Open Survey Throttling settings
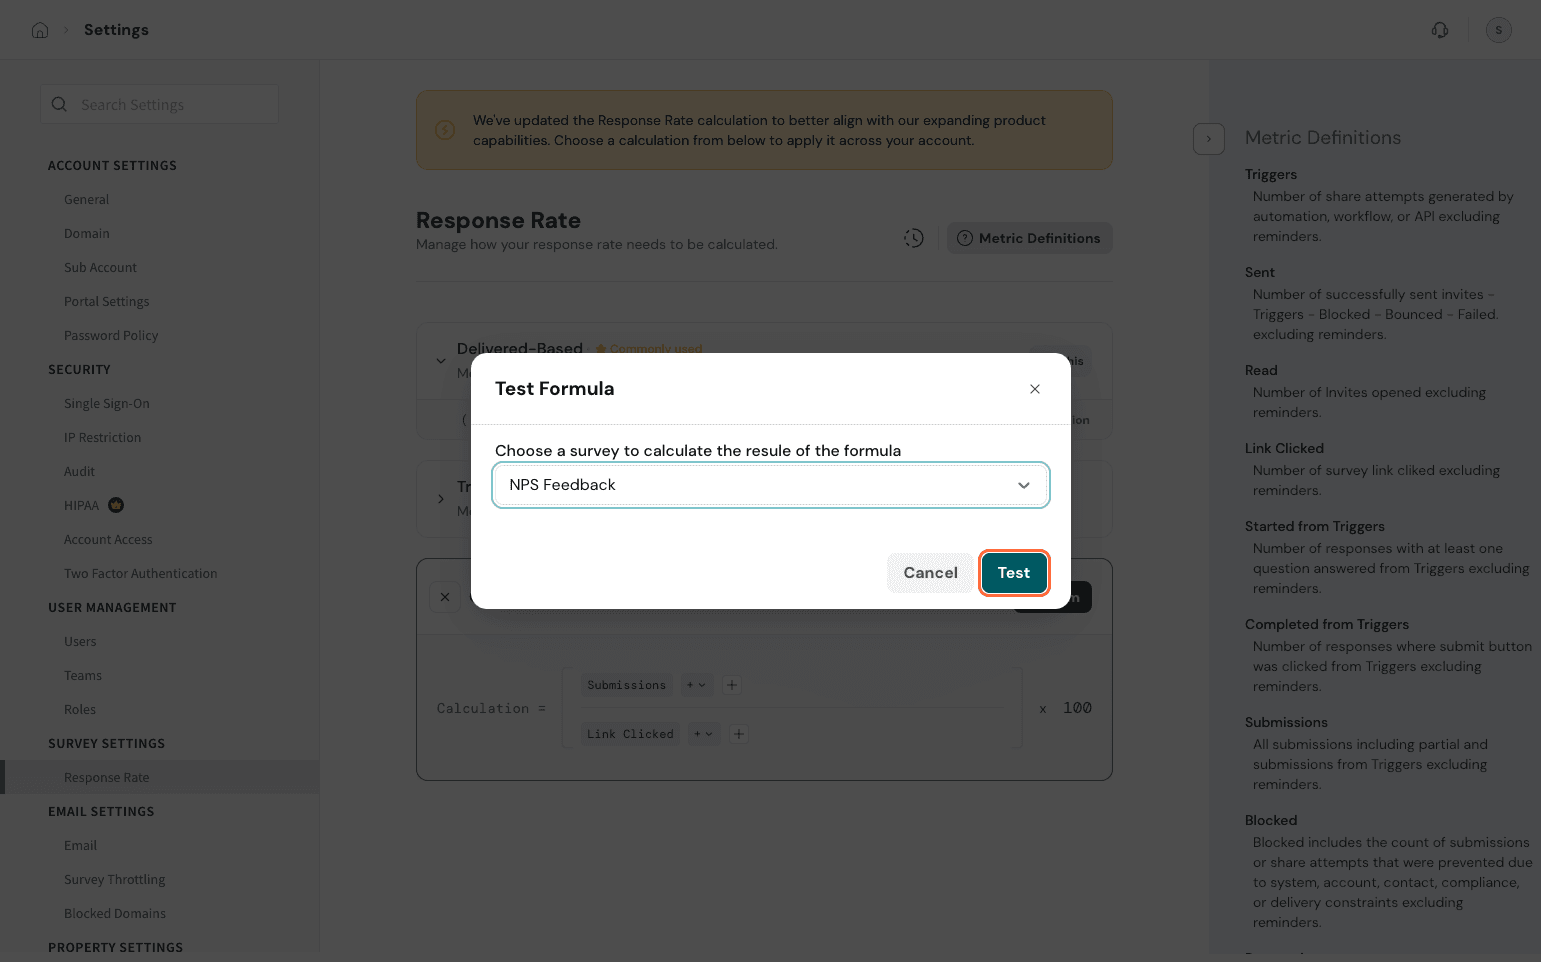 point(114,879)
